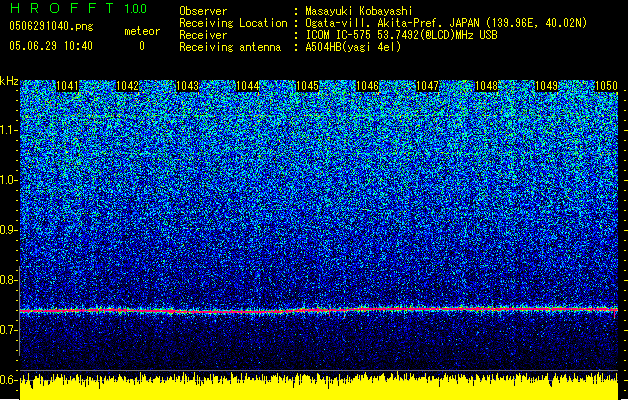
Task: Select the filename 0506291040.png
Action: click(51, 26)
